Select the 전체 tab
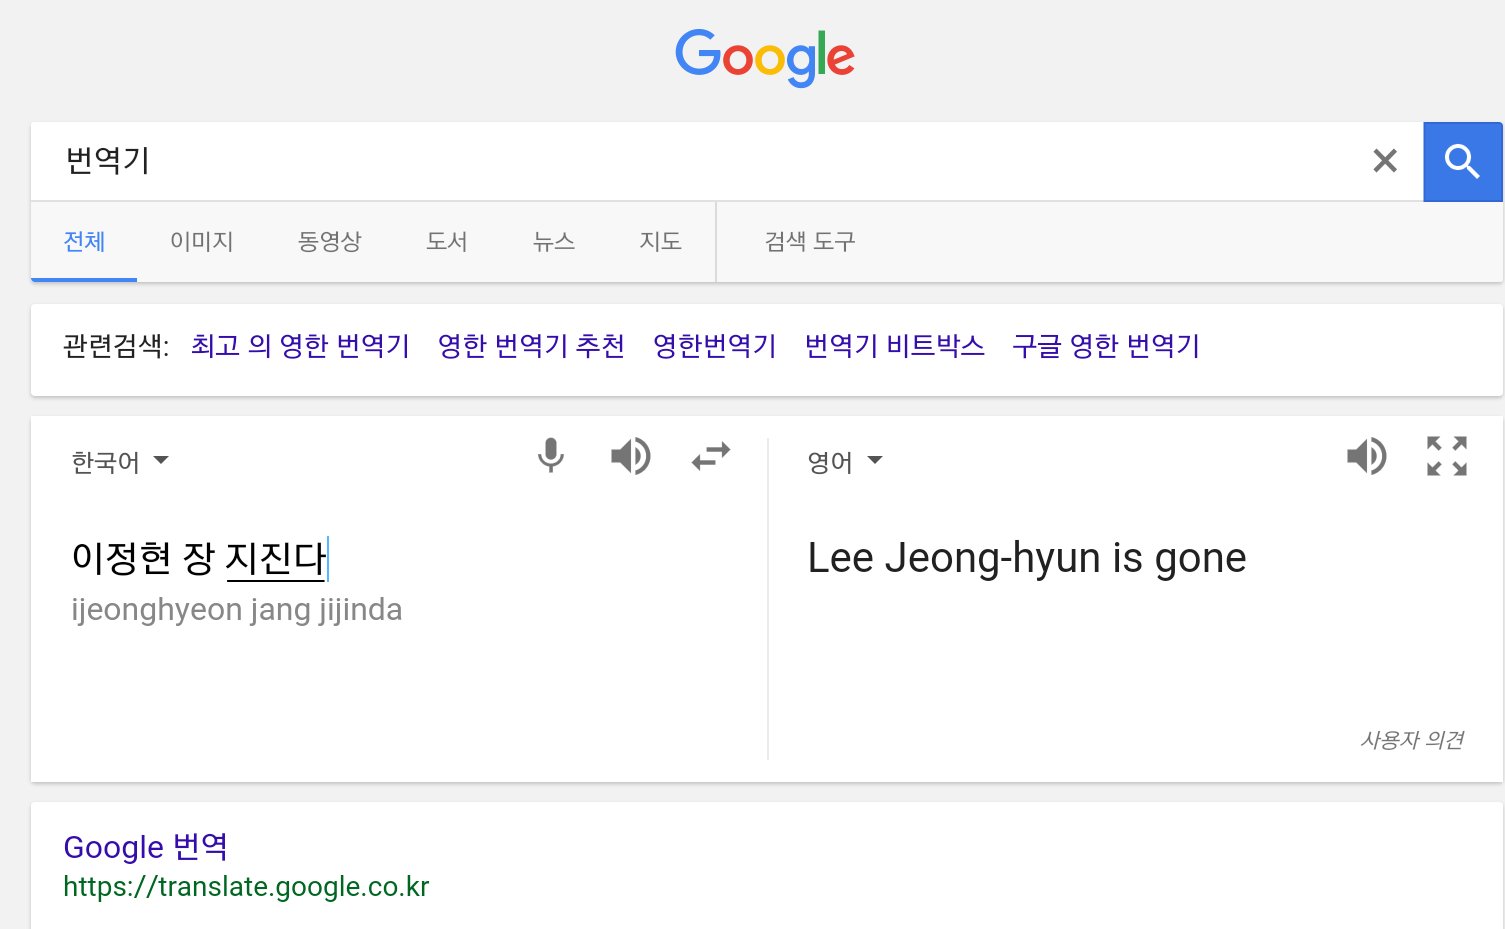Screen dimensions: 1505x929 tap(84, 242)
